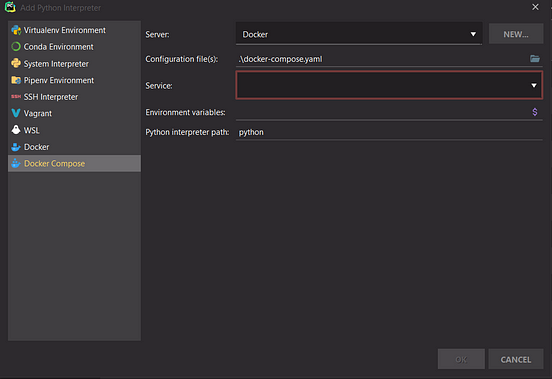Switch to SSH Interpreter option
552x379 pixels.
click(x=74, y=97)
